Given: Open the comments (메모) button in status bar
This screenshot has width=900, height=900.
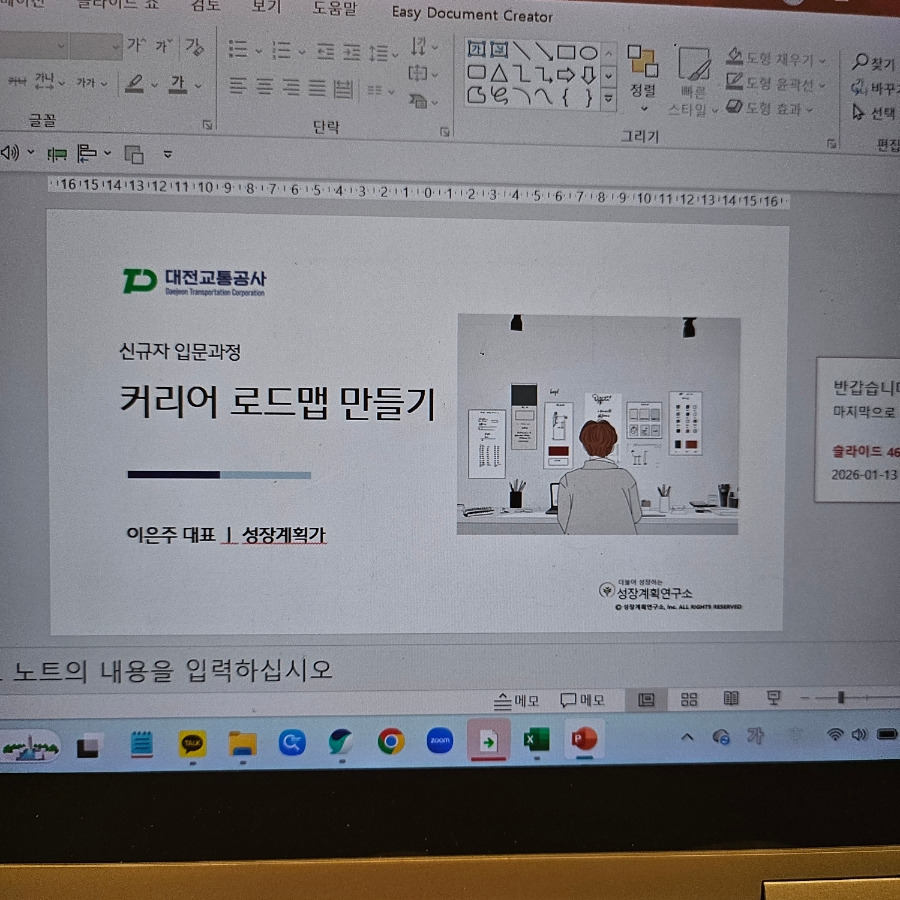Looking at the screenshot, I should click(584, 700).
